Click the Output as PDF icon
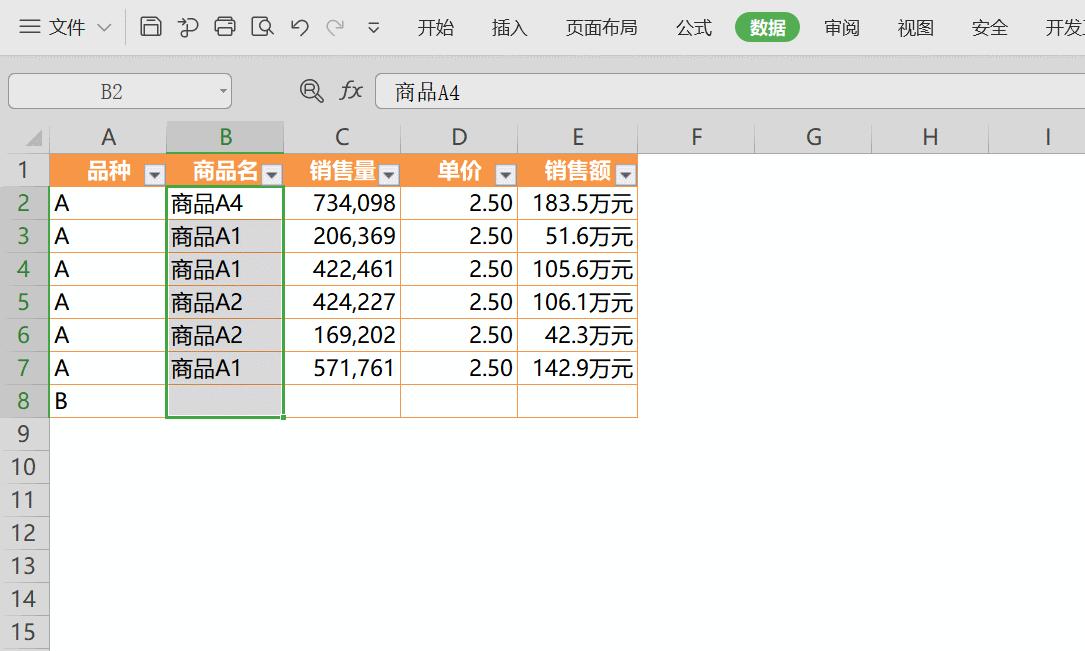Image resolution: width=1085 pixels, height=651 pixels. pyautogui.click(x=189, y=28)
